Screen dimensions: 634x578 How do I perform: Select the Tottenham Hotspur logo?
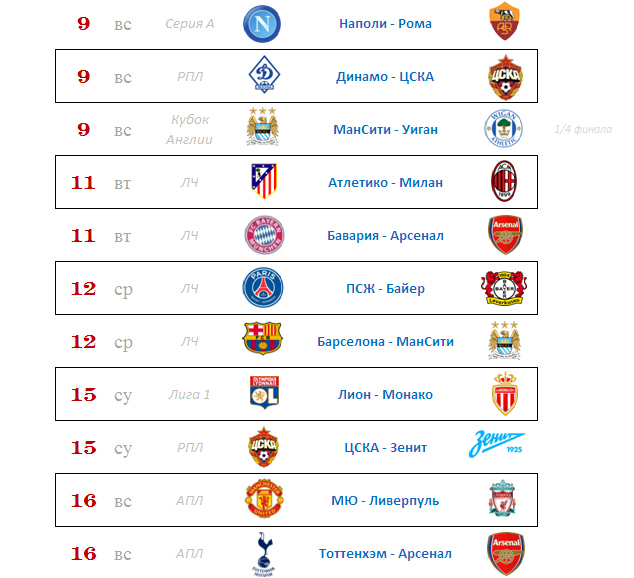[x=262, y=554]
